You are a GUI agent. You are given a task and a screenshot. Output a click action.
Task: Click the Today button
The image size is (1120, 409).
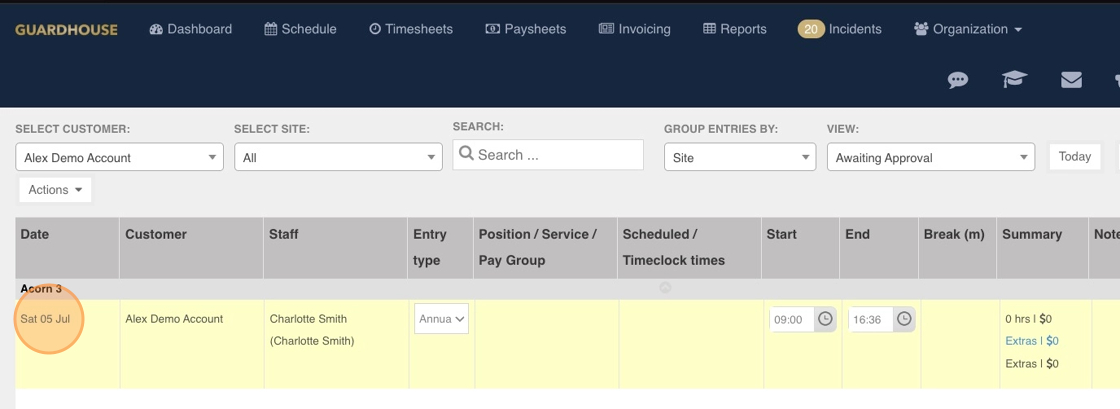tap(1074, 156)
